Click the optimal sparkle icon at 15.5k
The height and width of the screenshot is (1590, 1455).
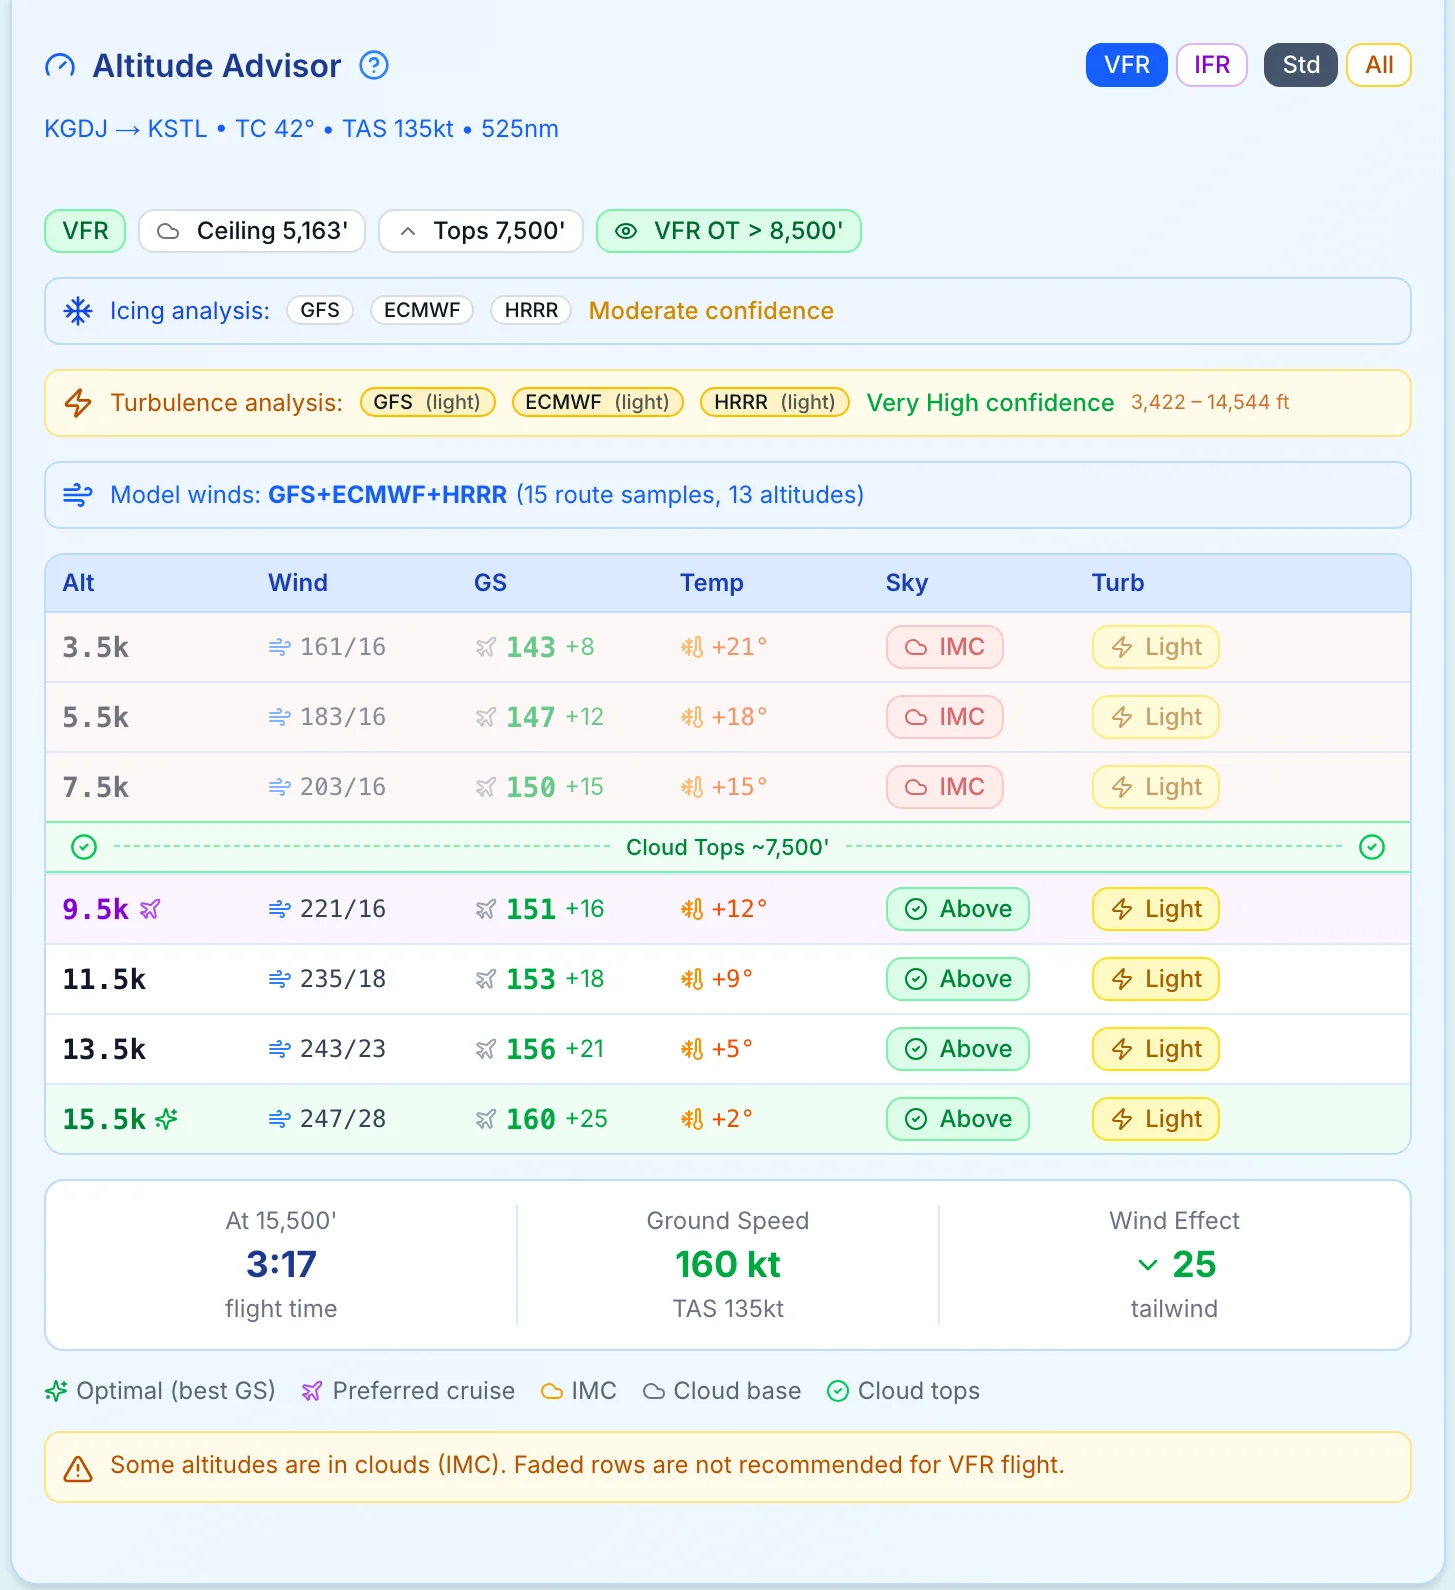coord(166,1119)
